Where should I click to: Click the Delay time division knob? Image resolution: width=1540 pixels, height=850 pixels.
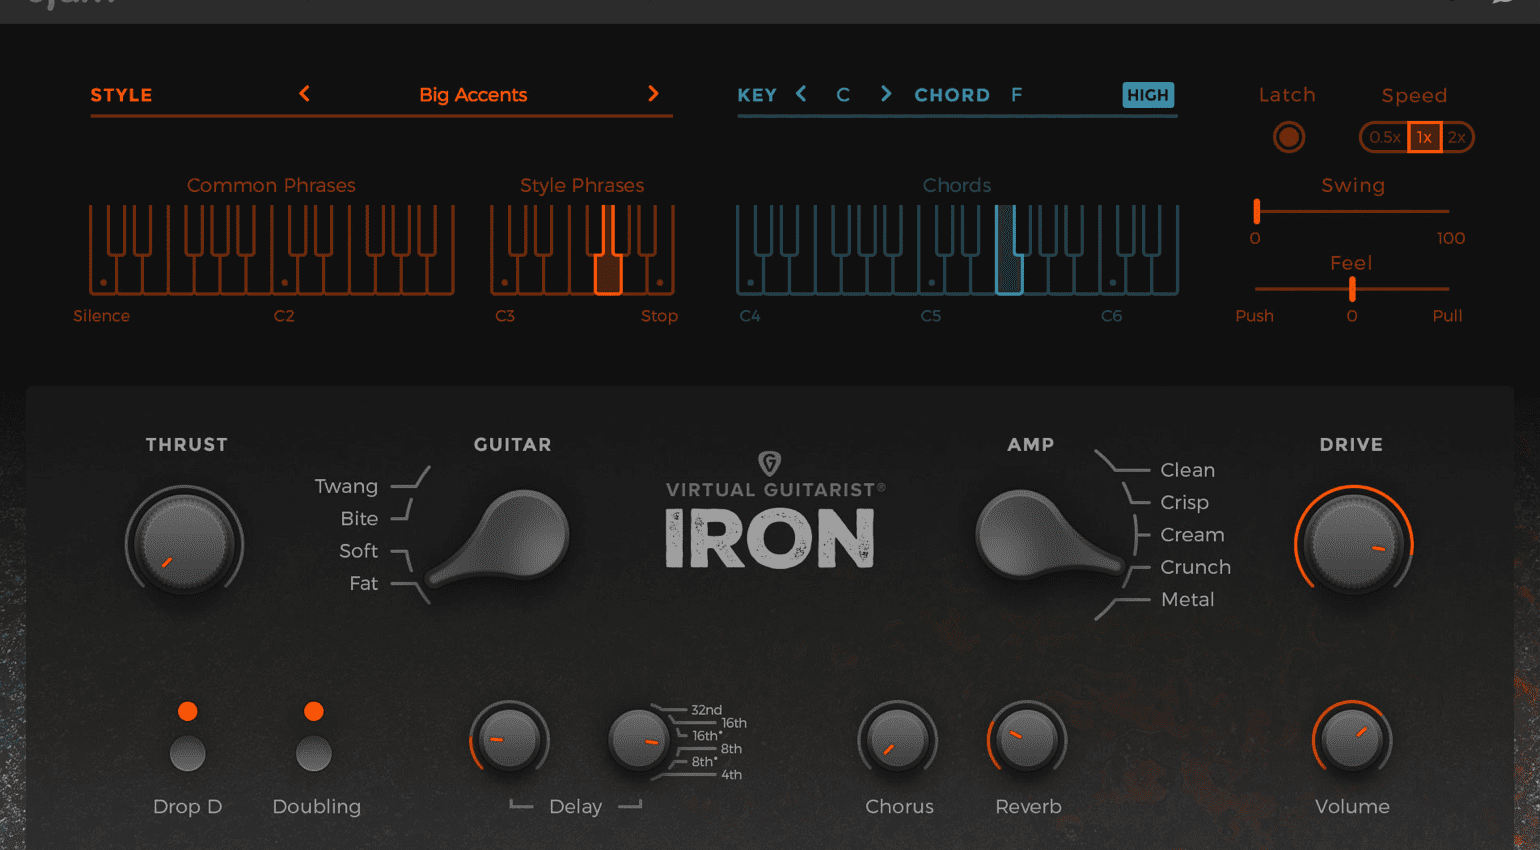(x=637, y=741)
